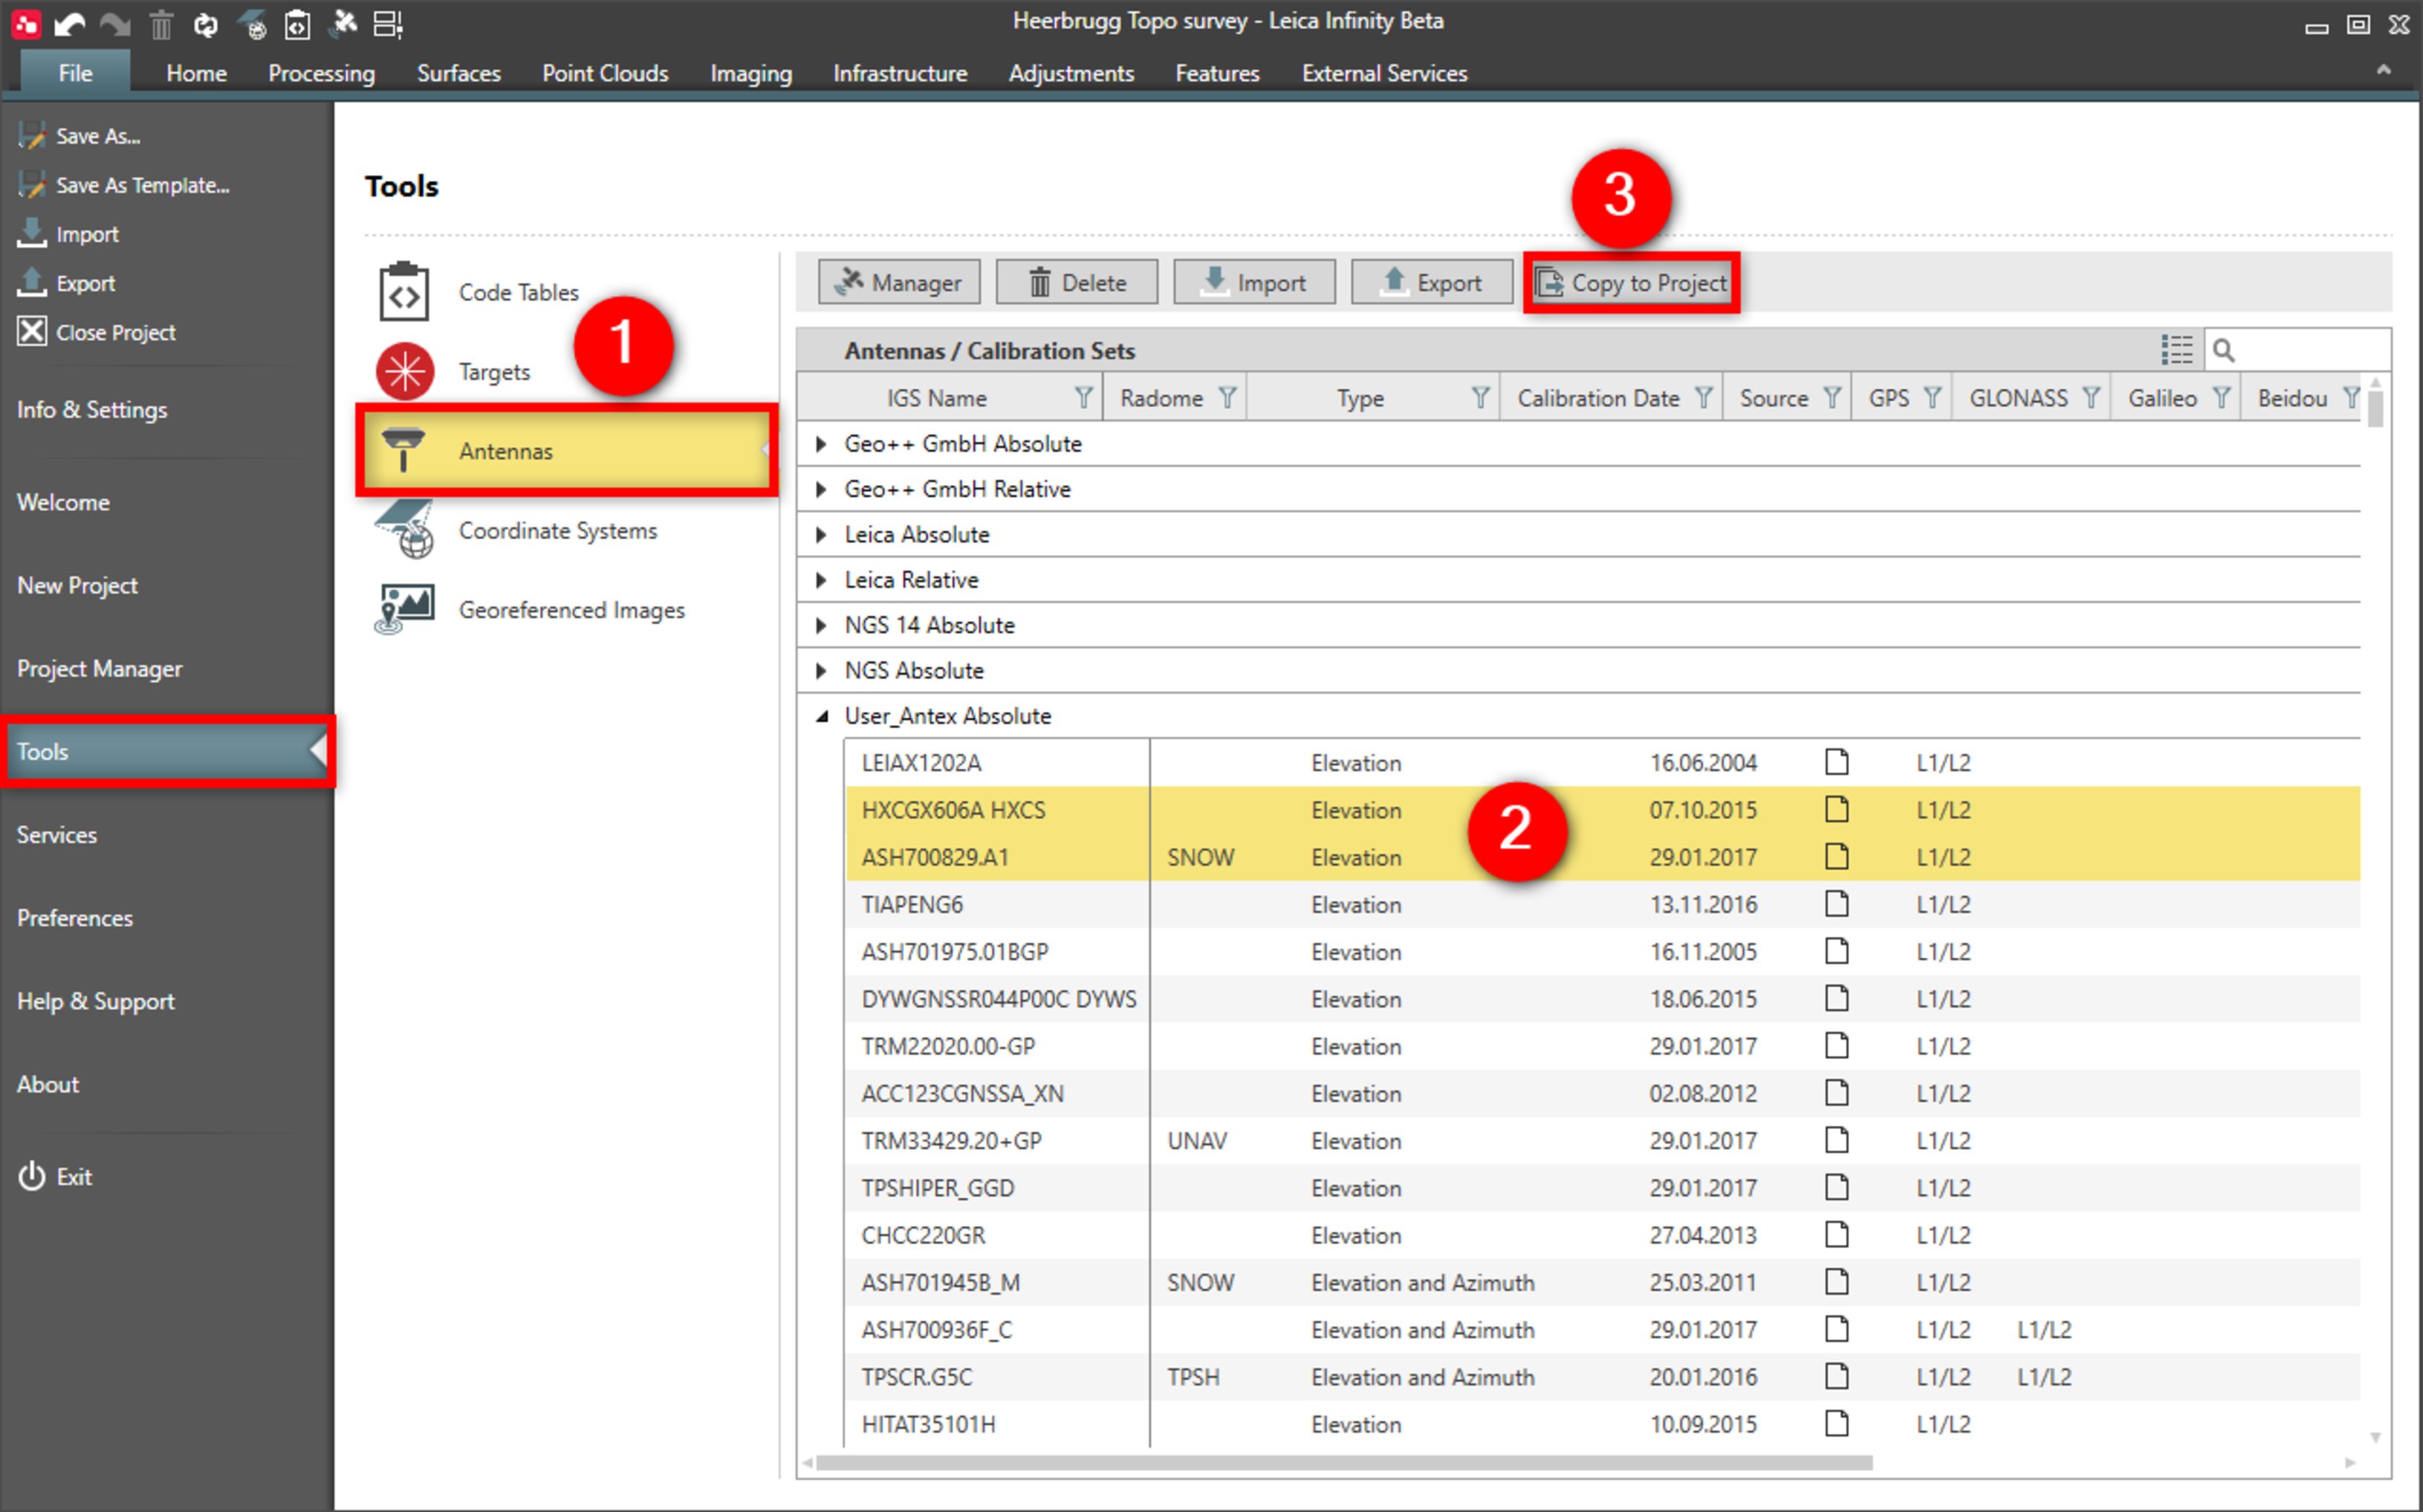Open the Coordinate Systems icon
Screen dimensions: 2423x1512
click(404, 529)
